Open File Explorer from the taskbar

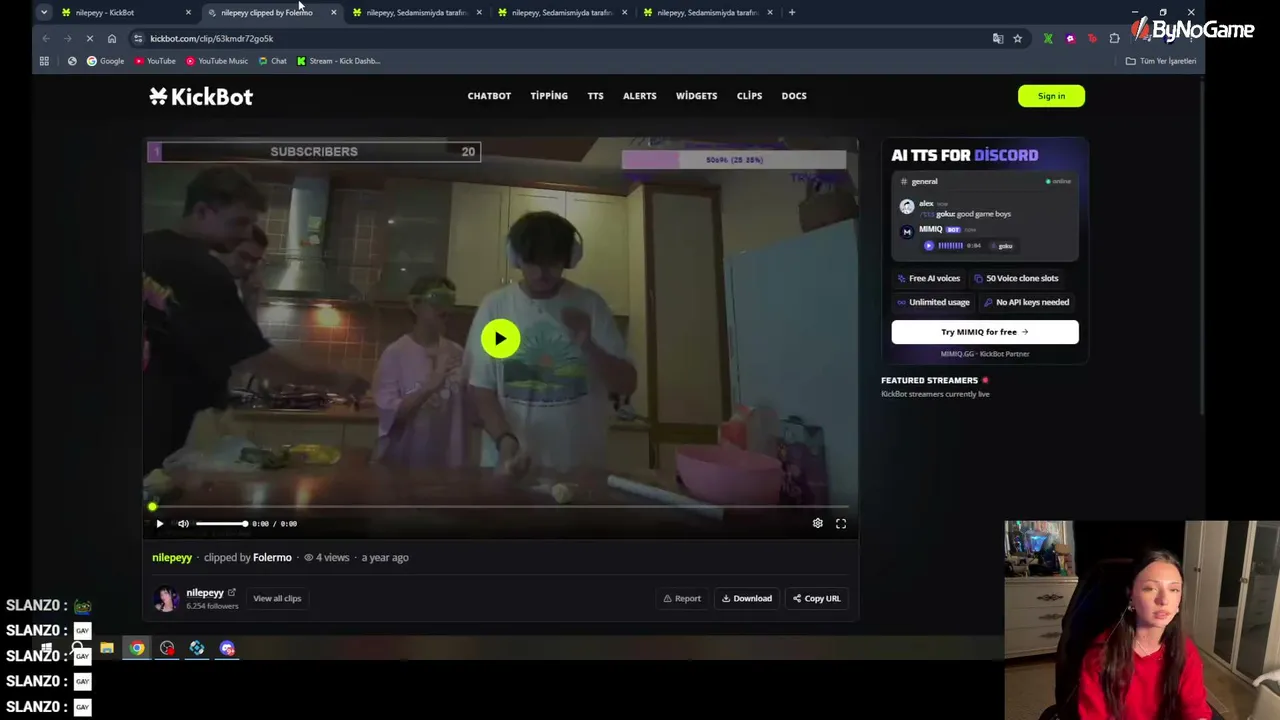107,648
